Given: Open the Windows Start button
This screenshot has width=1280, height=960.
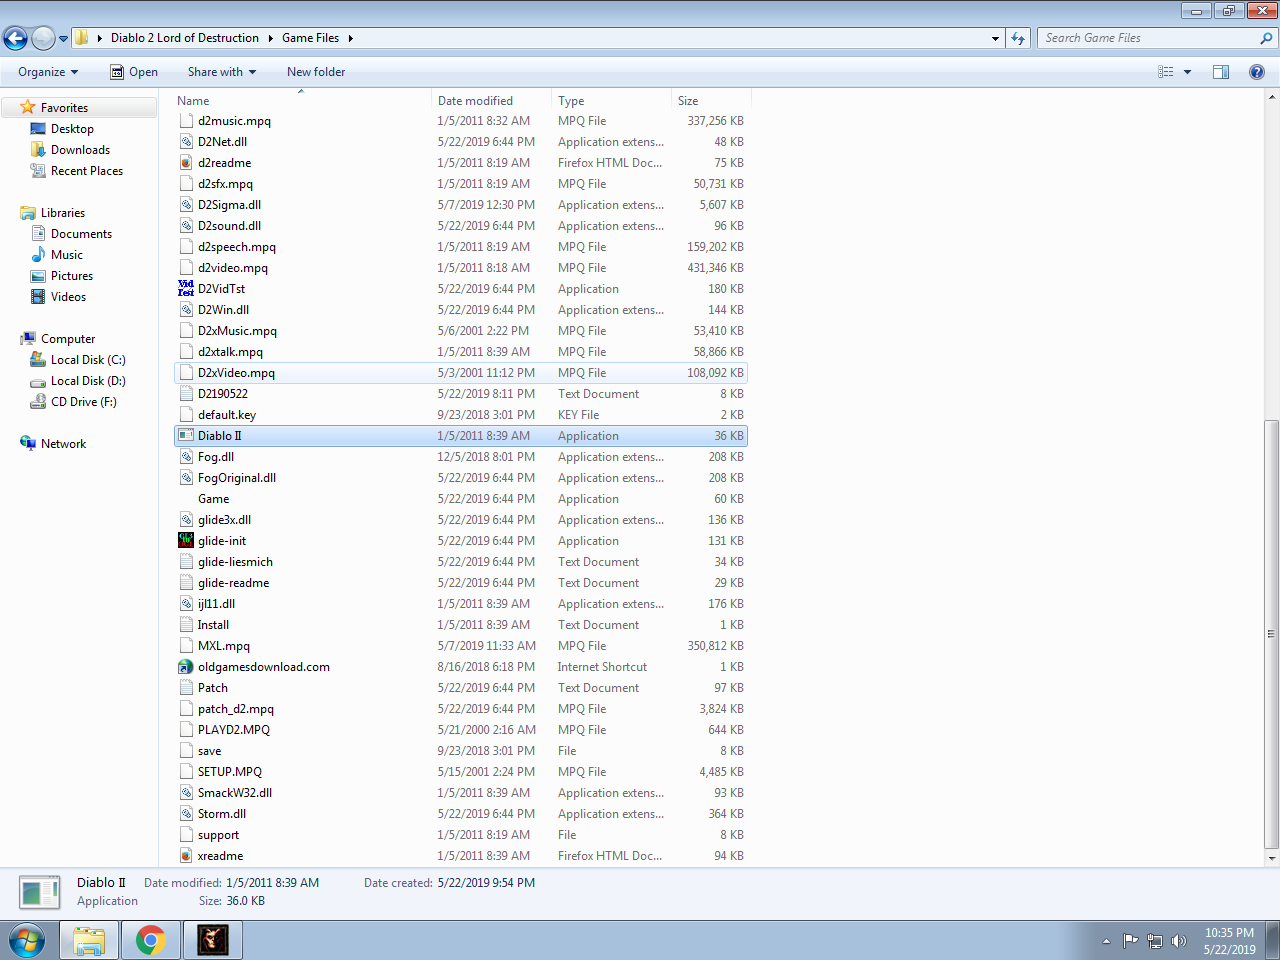Looking at the screenshot, I should tap(27, 940).
